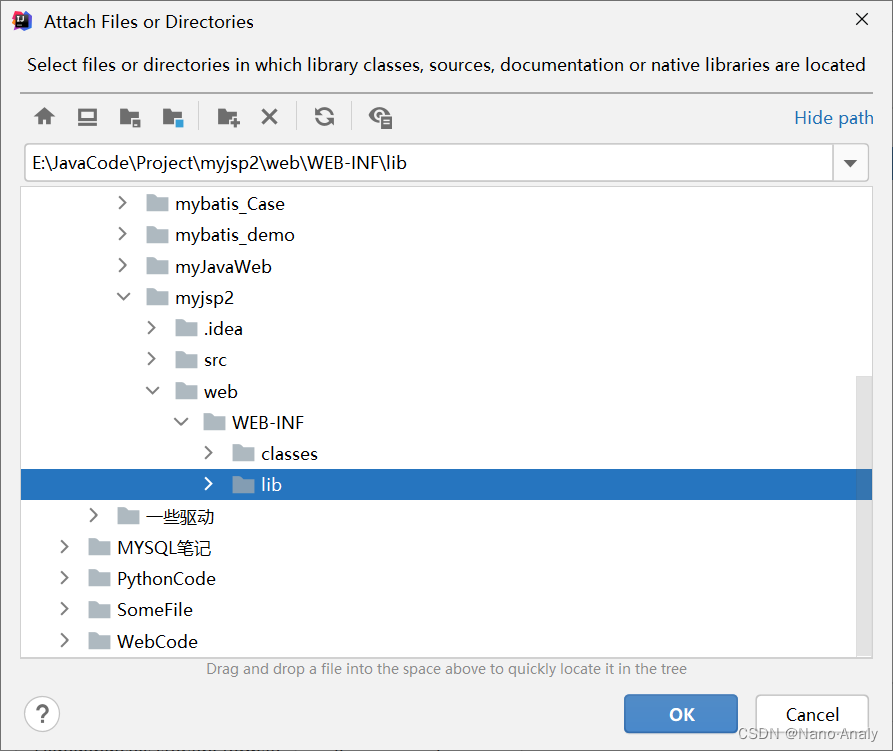Viewport: 893px width, 751px height.
Task: Refresh the file tree
Action: 325,117
